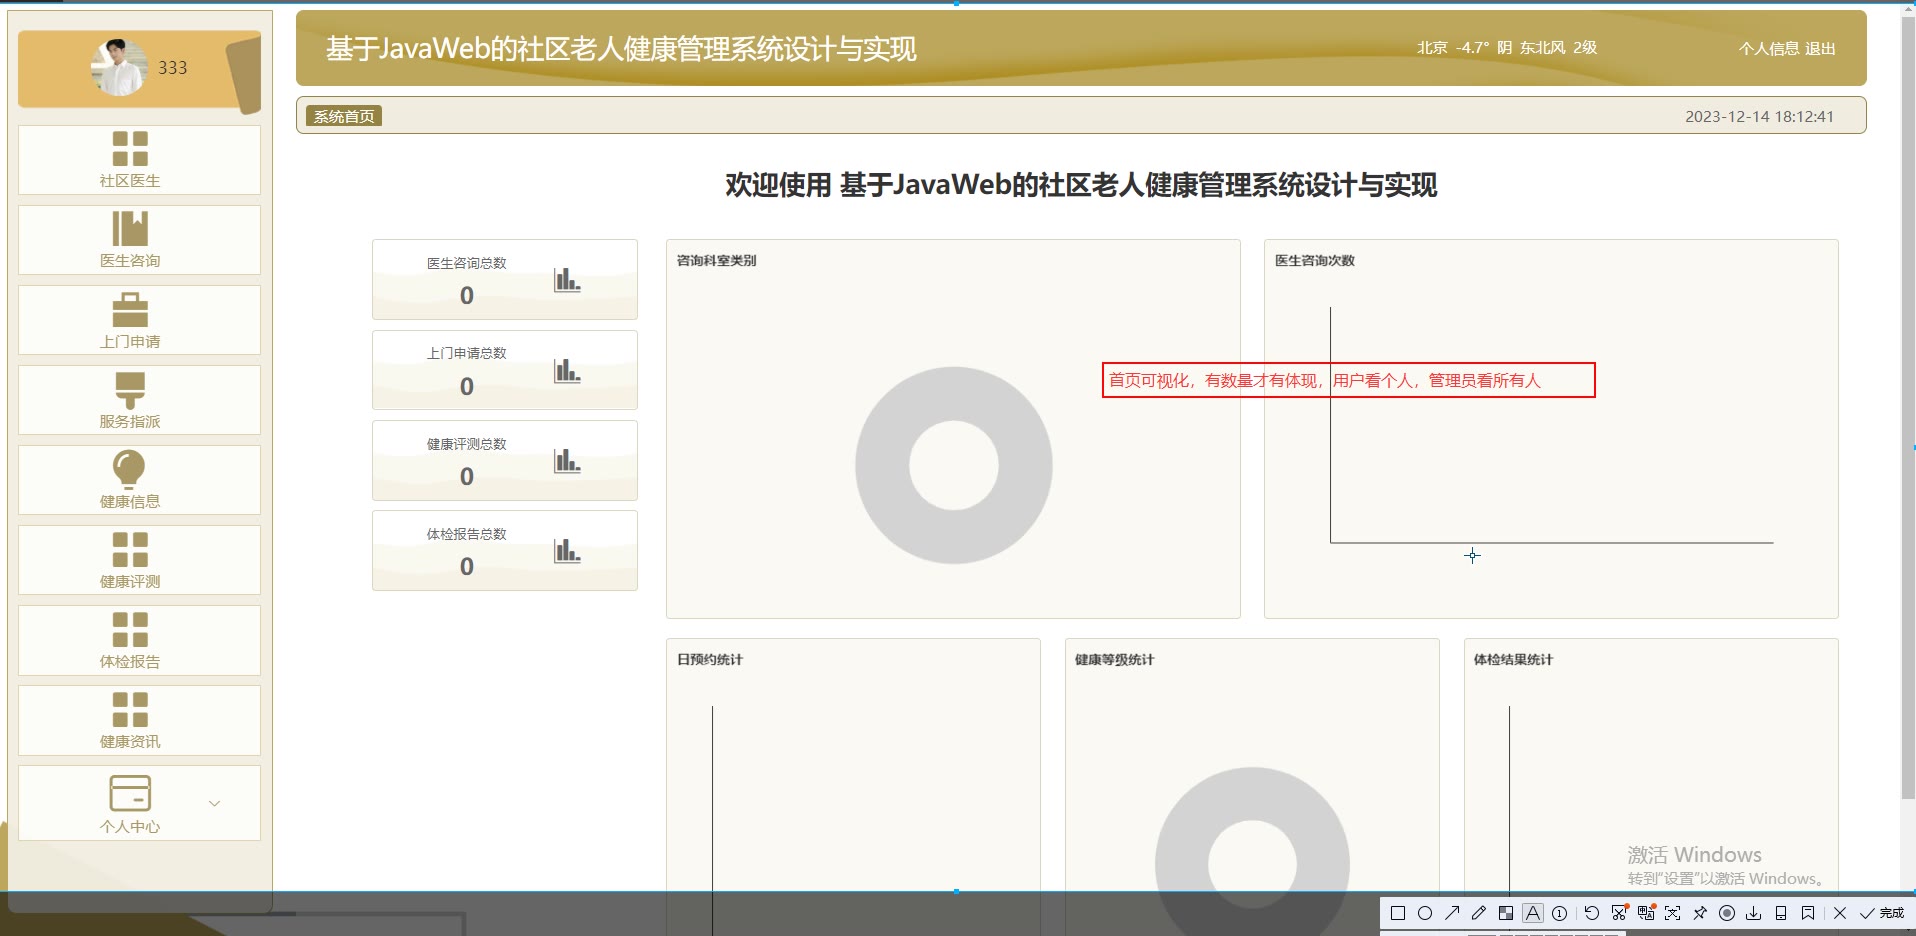The image size is (1916, 936).
Task: Select the rectangle tool in screenshot toolbar
Action: click(x=1398, y=913)
